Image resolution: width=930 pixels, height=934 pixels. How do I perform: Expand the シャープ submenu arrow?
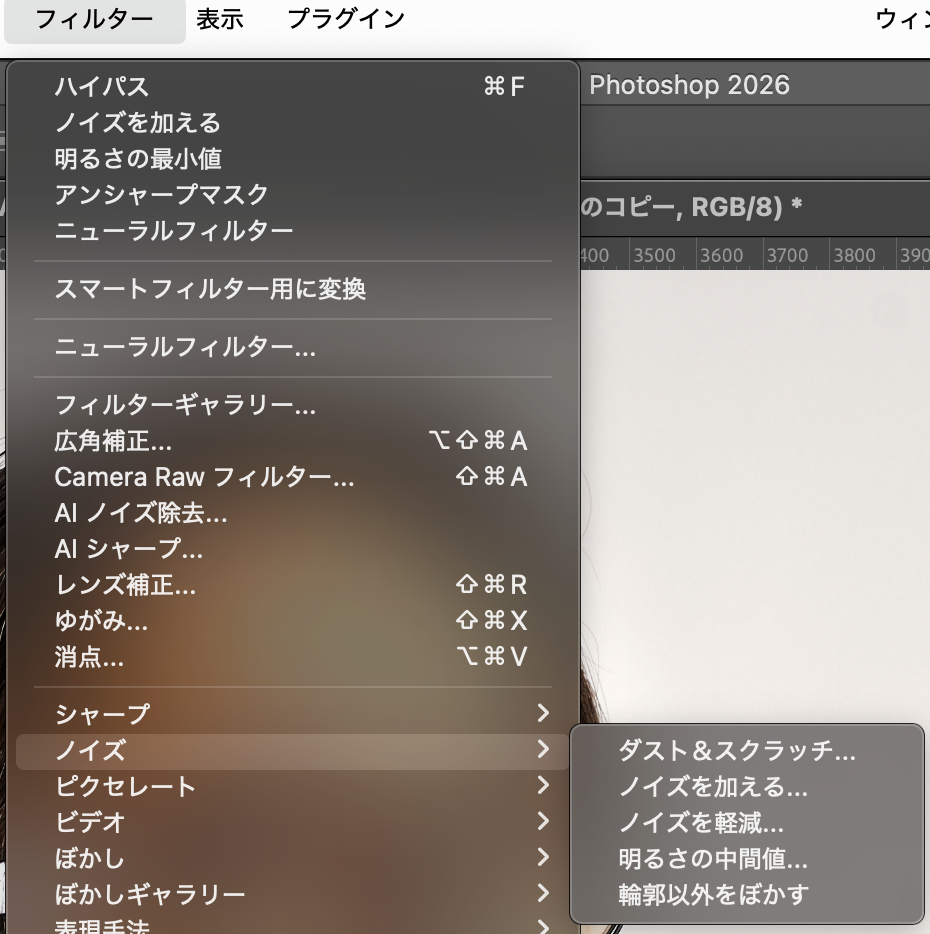pos(543,714)
